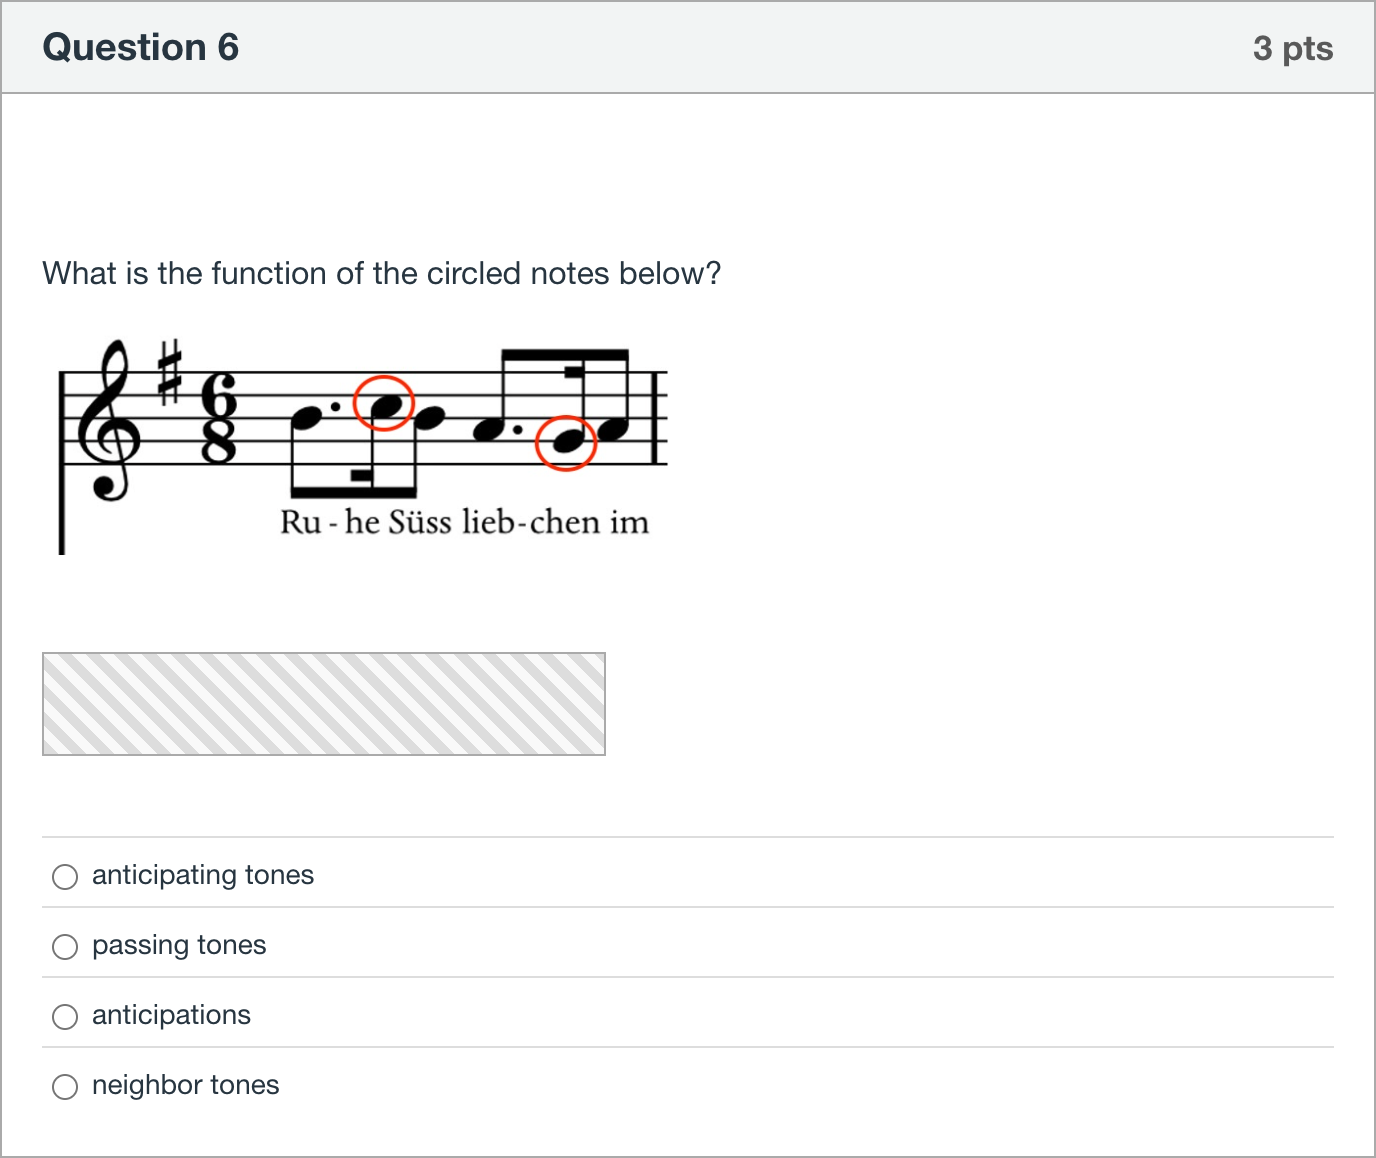Click the lyric 'lieb-chen im'
The width and height of the screenshot is (1376, 1158).
[555, 522]
